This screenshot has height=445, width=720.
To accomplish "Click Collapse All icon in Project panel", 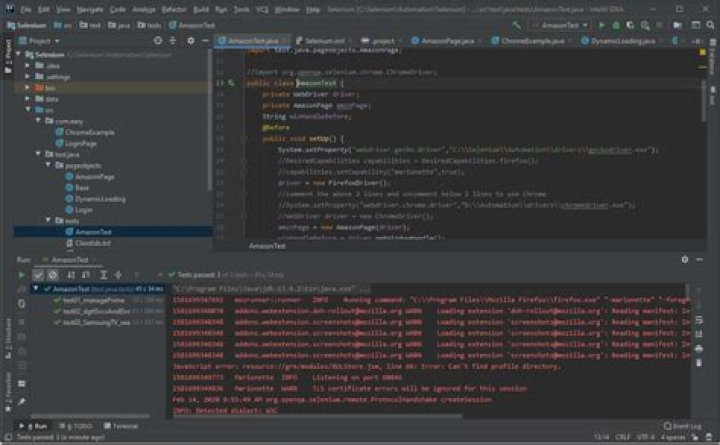I will 173,41.
